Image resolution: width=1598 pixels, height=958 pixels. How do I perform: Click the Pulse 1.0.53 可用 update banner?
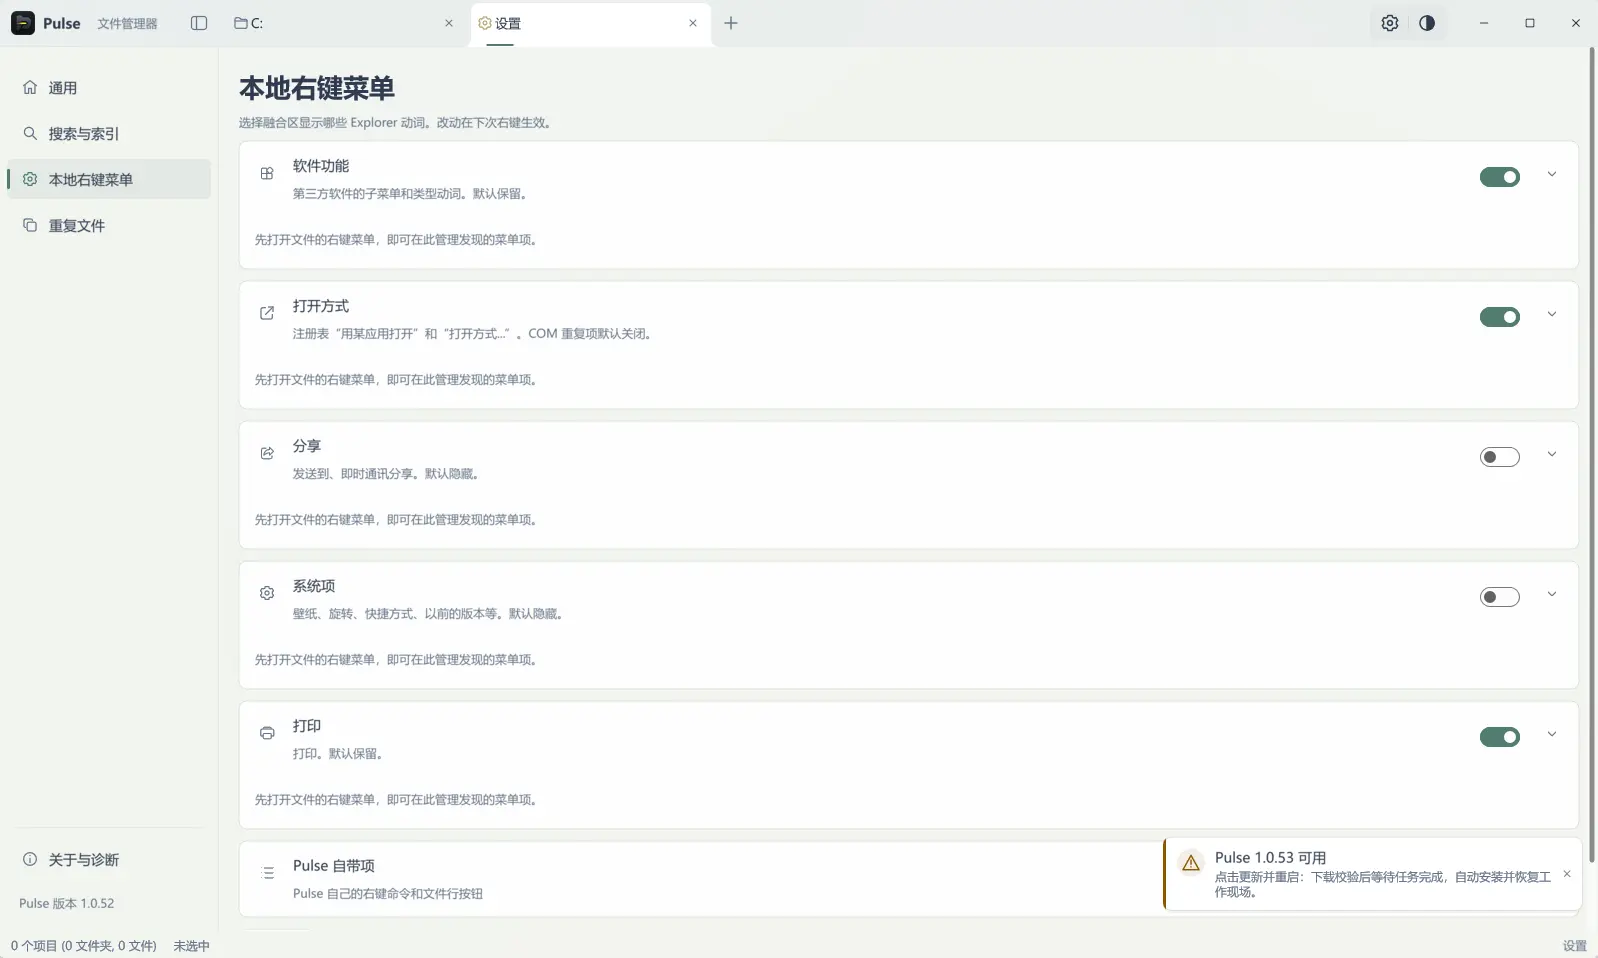tap(1372, 874)
